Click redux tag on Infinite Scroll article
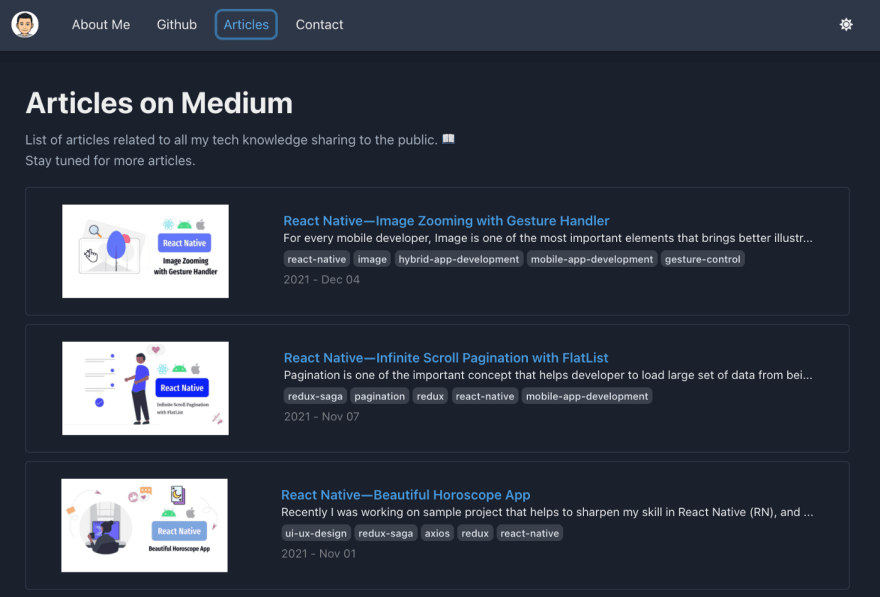The height and width of the screenshot is (597, 880). 430,396
